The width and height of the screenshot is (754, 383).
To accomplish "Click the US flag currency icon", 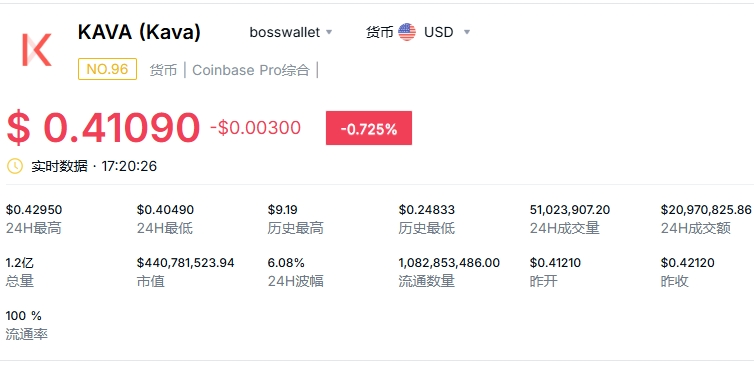I will (407, 32).
